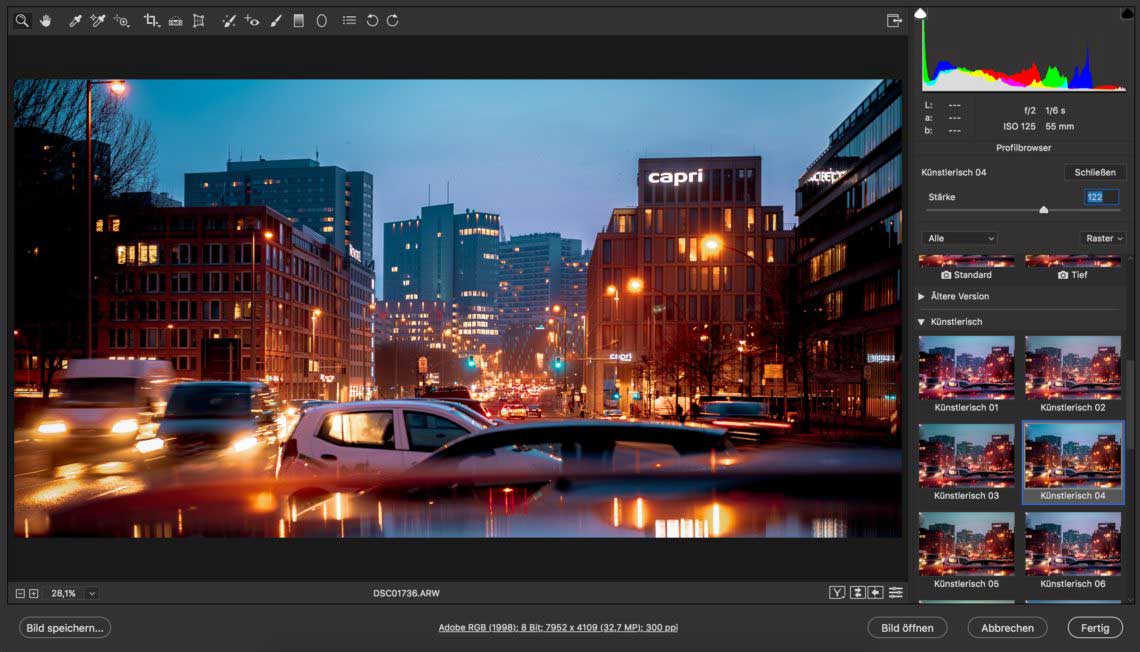Screen dimensions: 1140x652
Task: Rotate image counterclockwise
Action: point(372,20)
